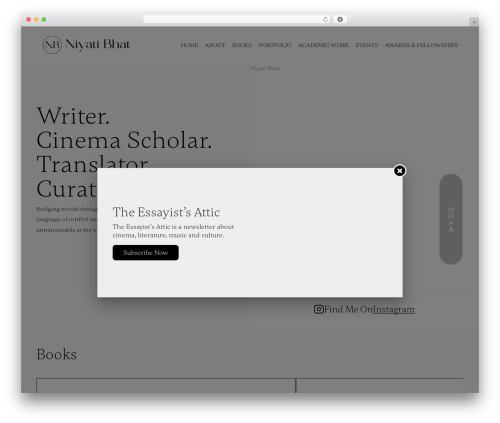Open AWARDS & FELLOWSHIPS page
This screenshot has height=423, width=500.
pos(421,45)
